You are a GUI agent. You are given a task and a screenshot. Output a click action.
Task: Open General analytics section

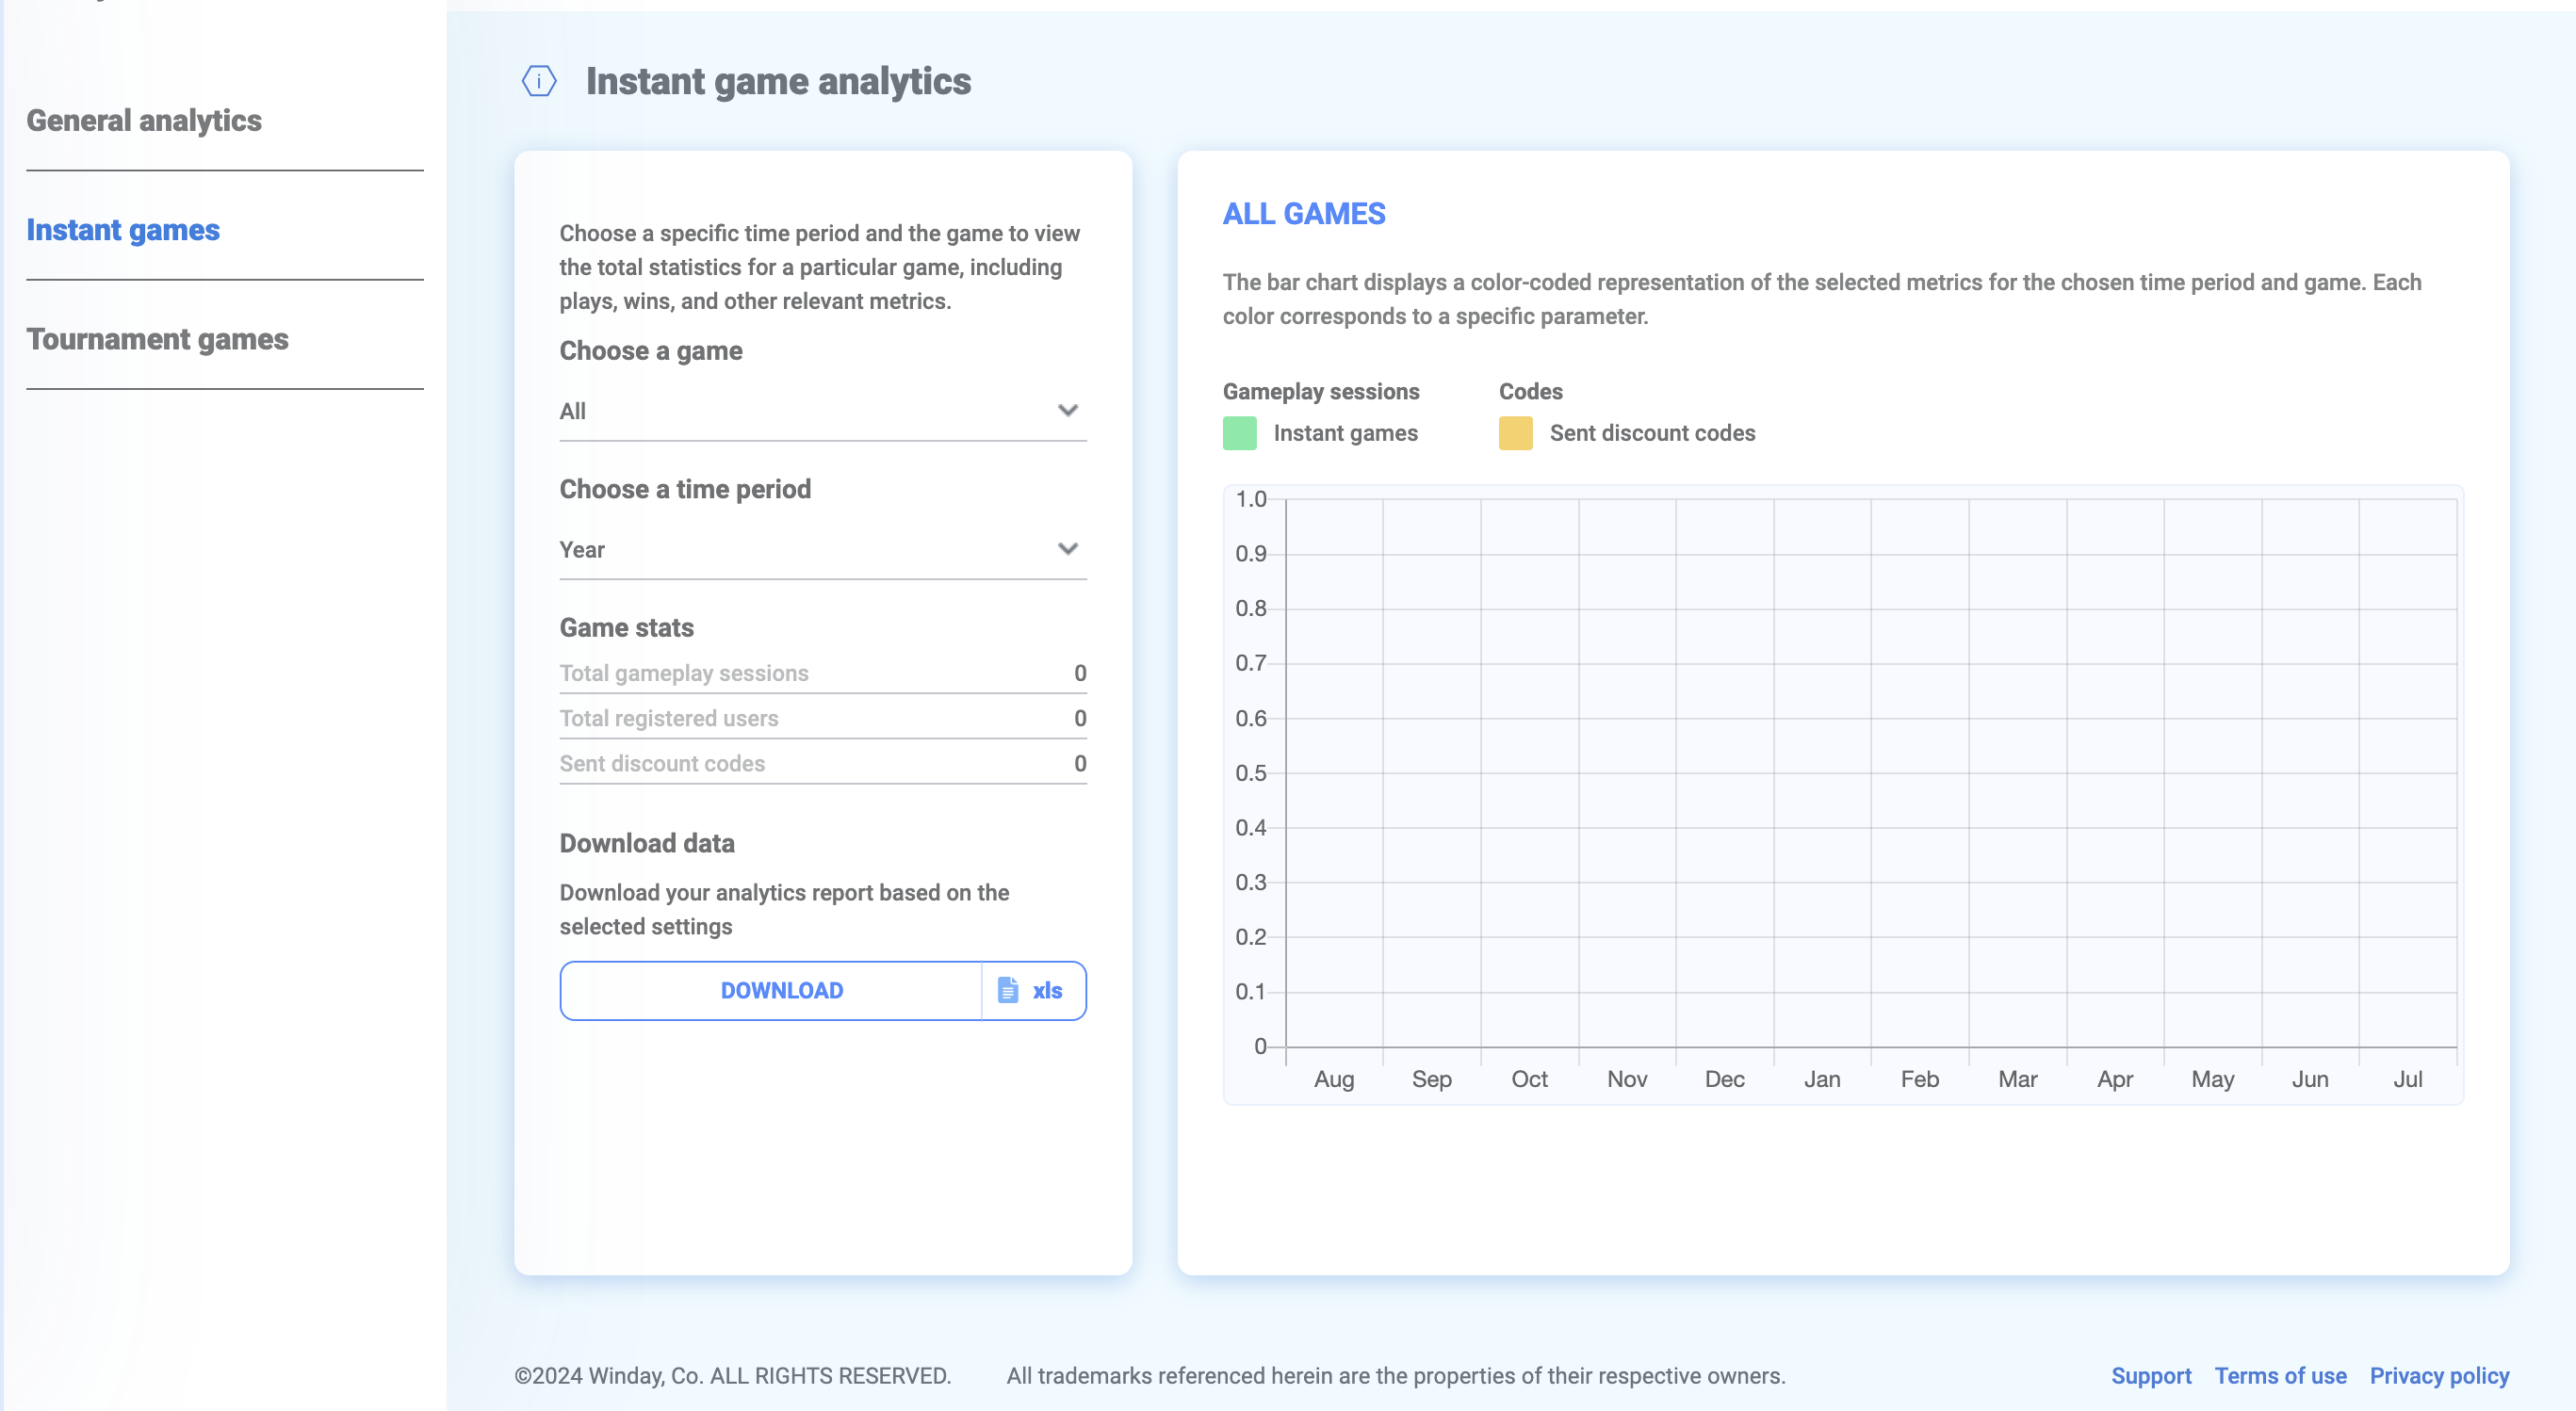(144, 121)
